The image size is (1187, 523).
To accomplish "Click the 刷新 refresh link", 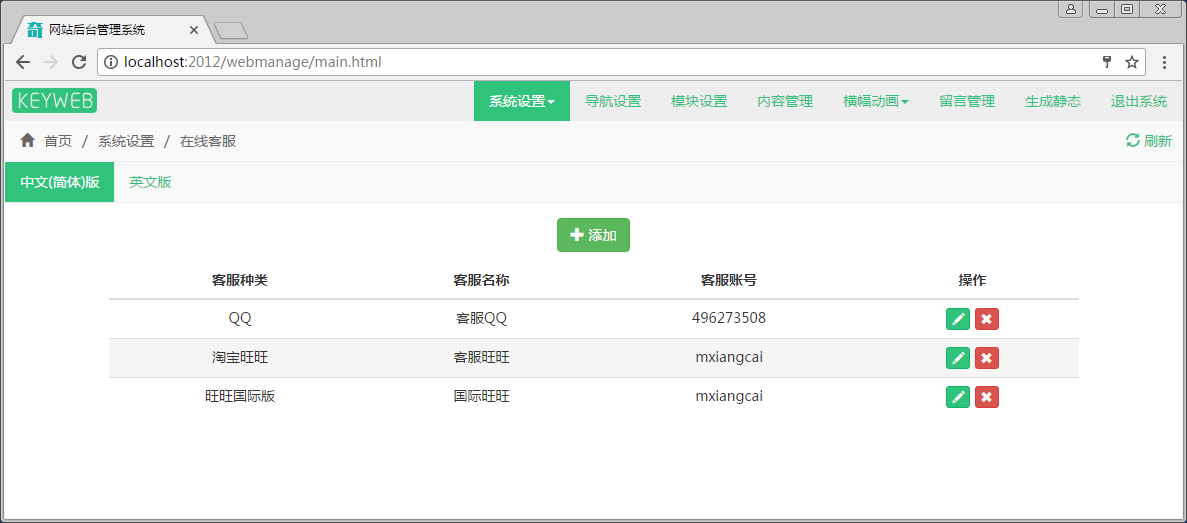I will tap(1149, 141).
